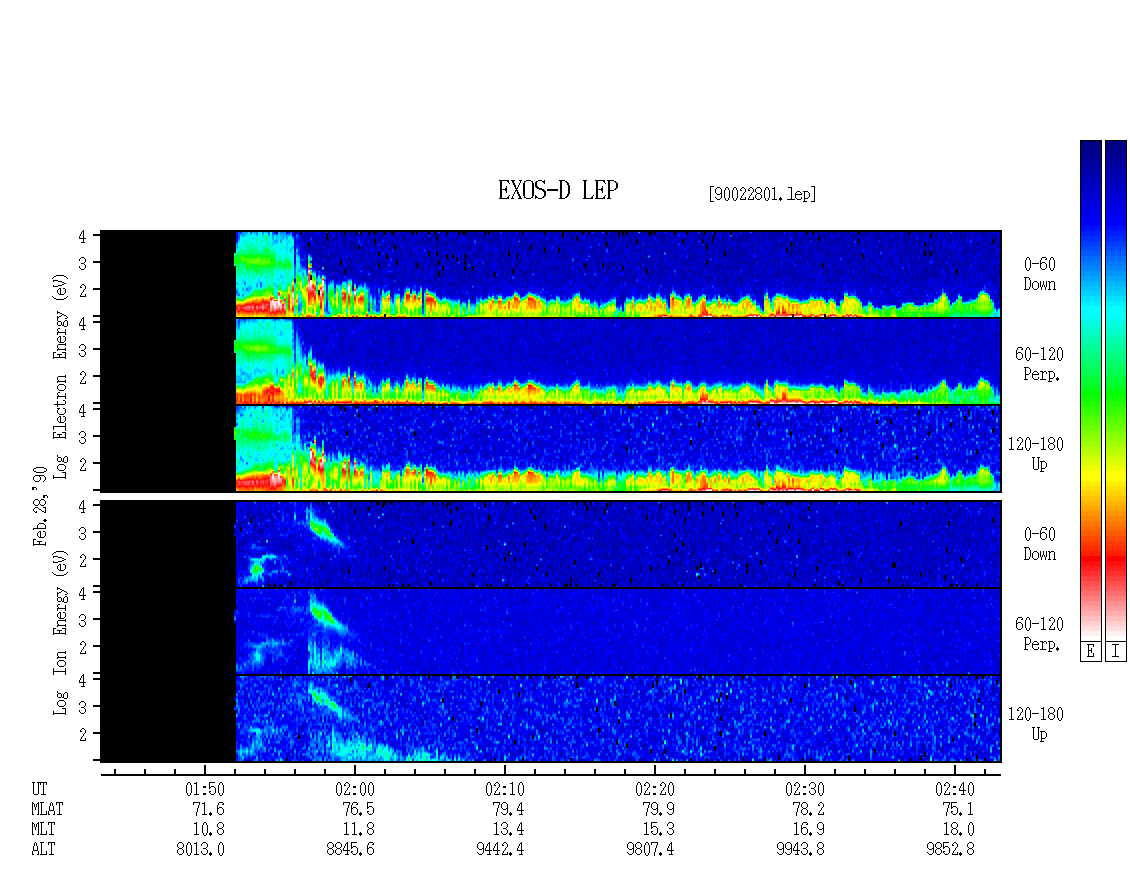Screen dimensions: 1130x875
Task: Click the MLT value 15.3
Action: pos(659,830)
